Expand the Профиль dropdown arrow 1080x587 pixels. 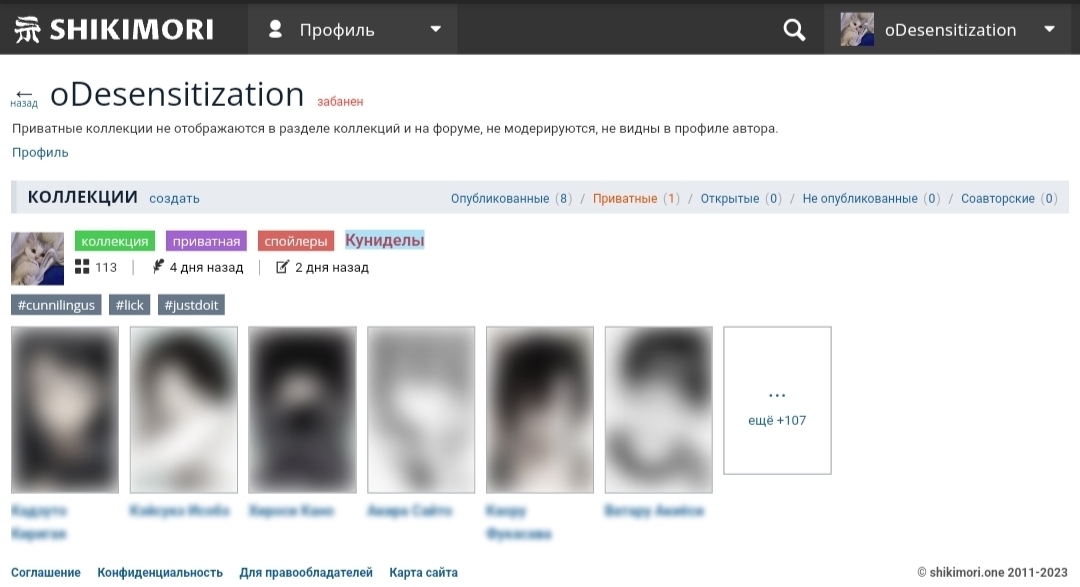[435, 29]
